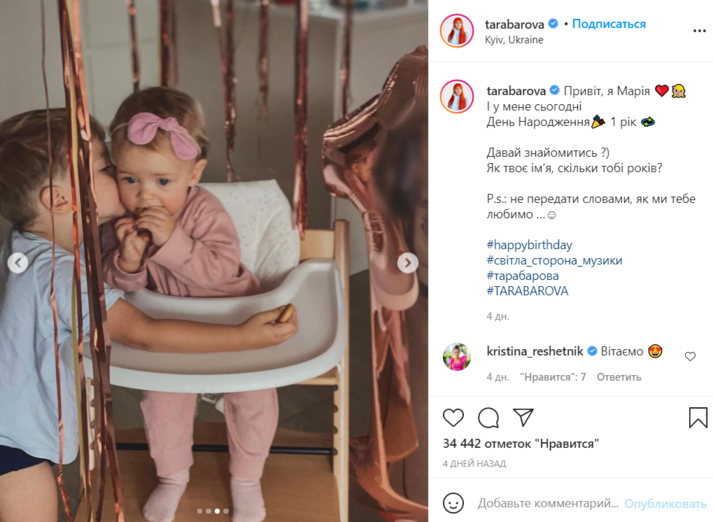Like the post with the heart icon
Viewport: 713px width, 522px height.
[x=453, y=417]
